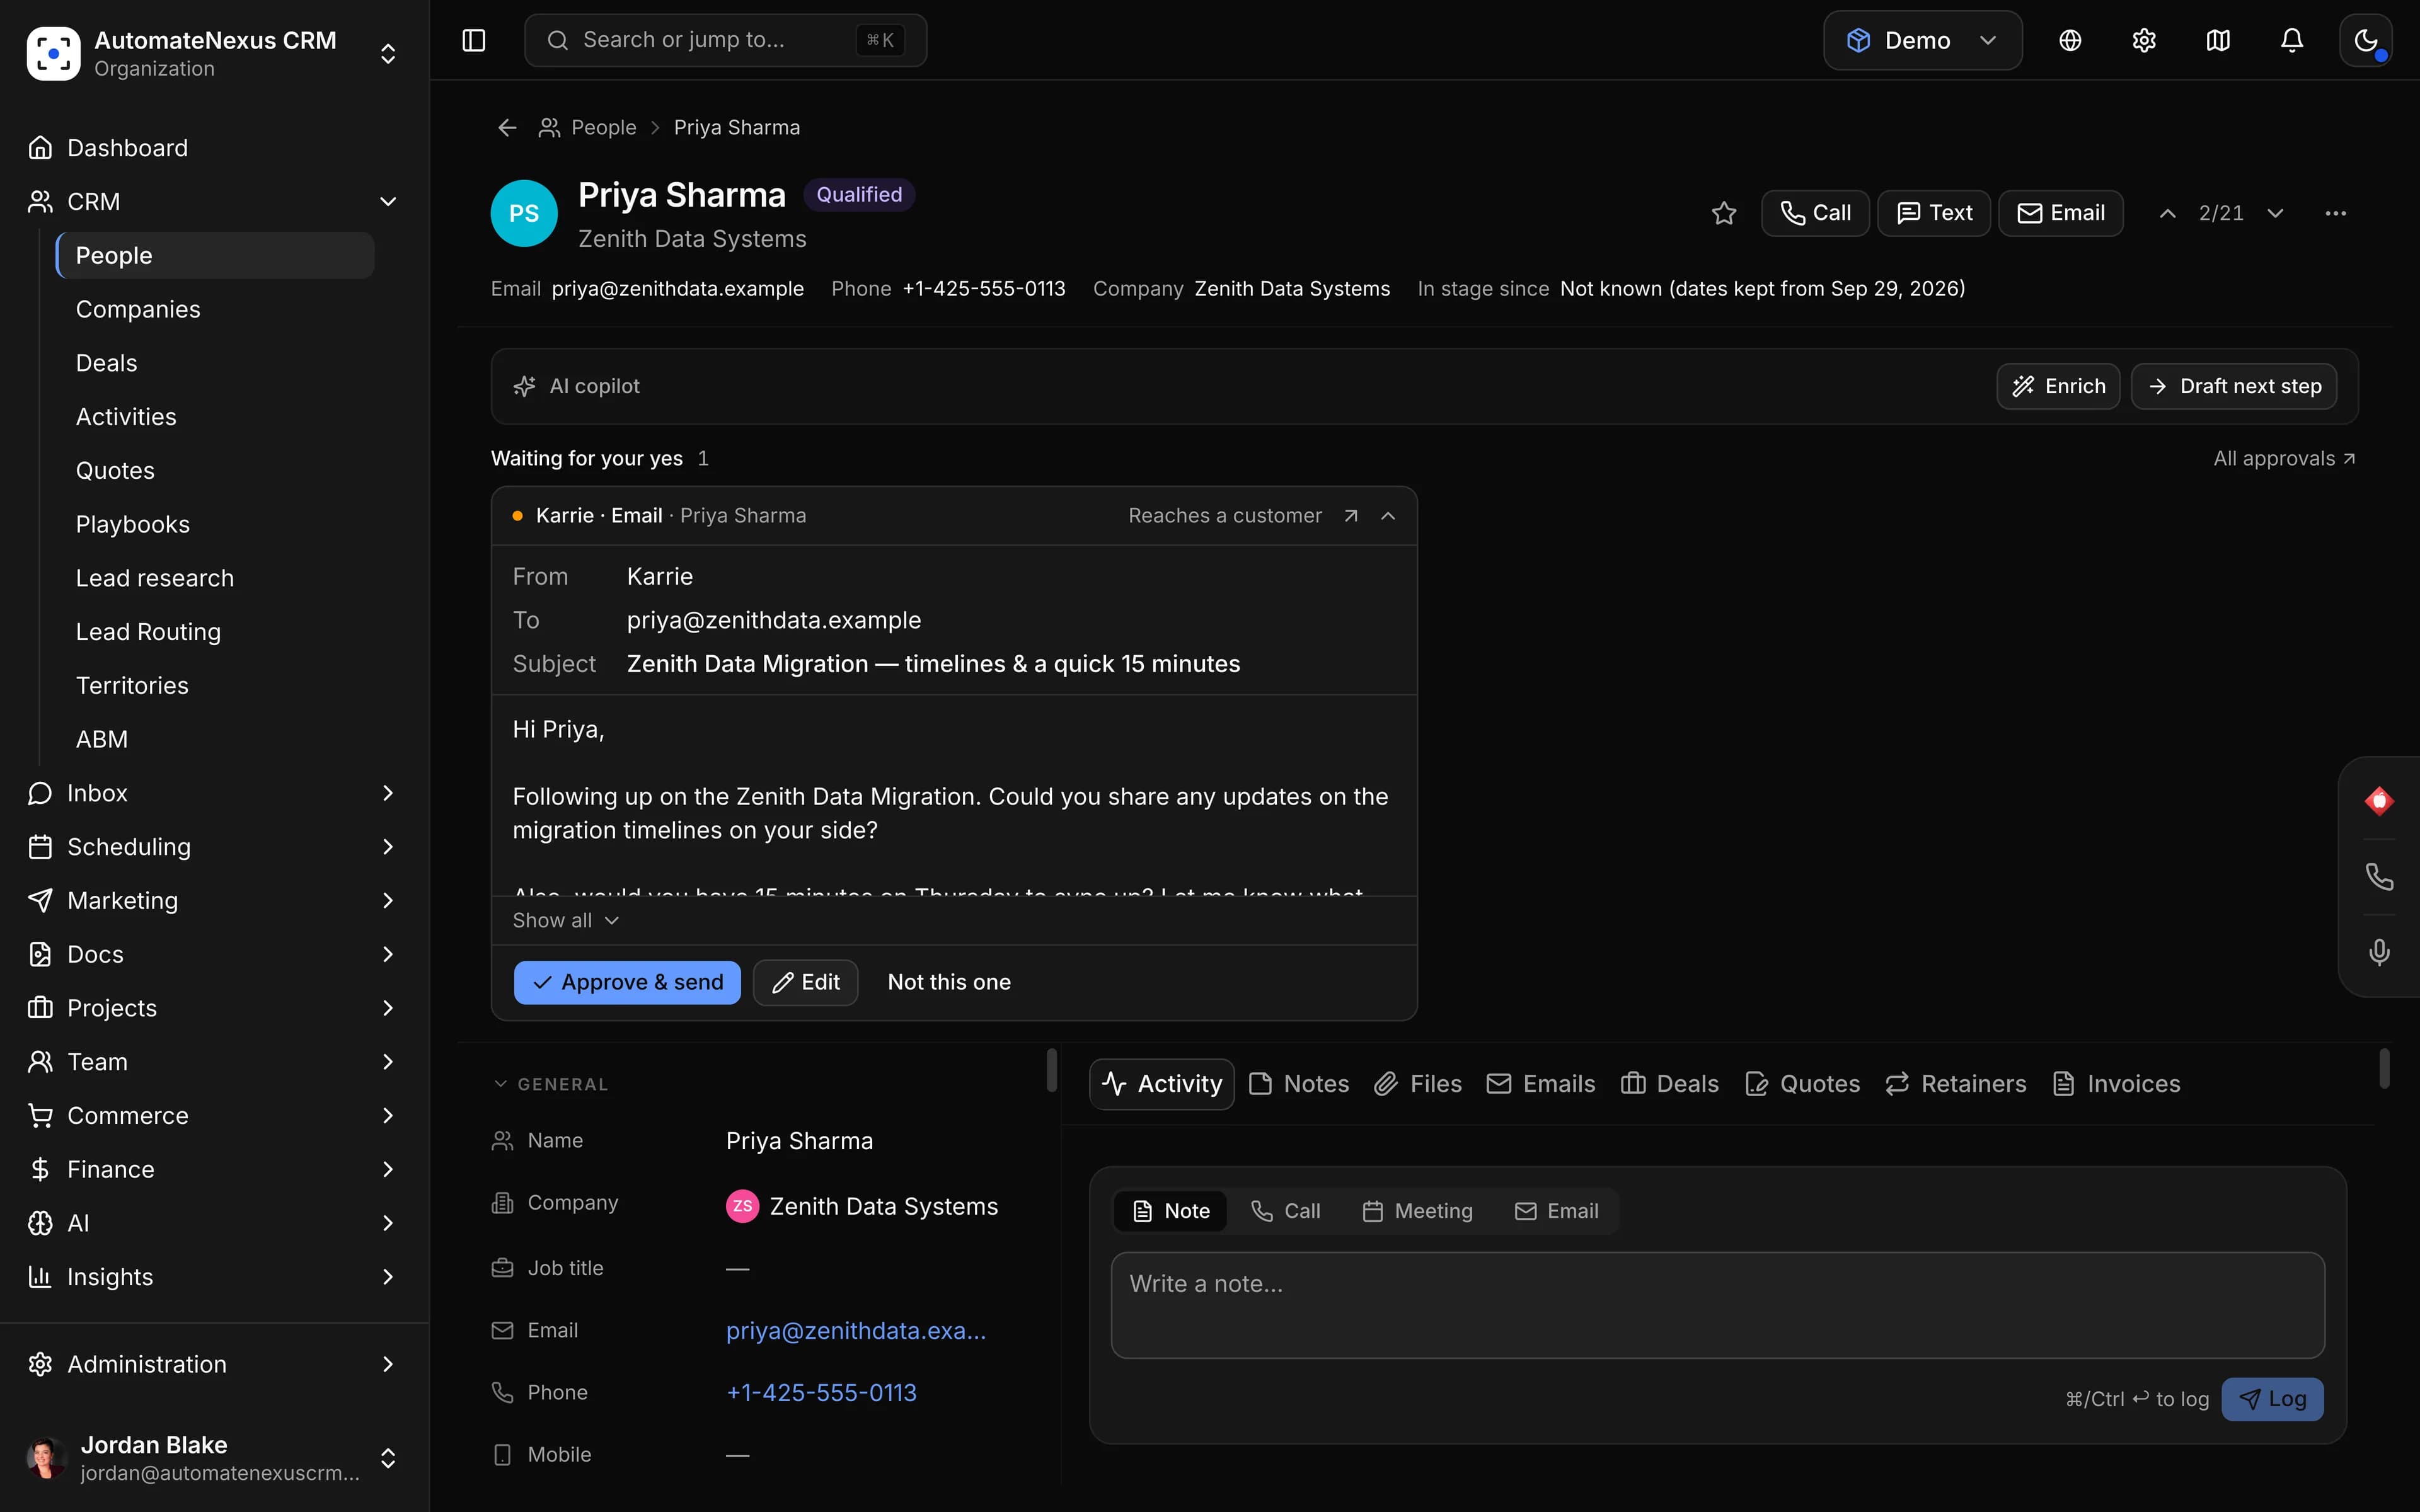Image resolution: width=2420 pixels, height=1512 pixels.
Task: Expand the Finance sidebar section
Action: coord(388,1169)
